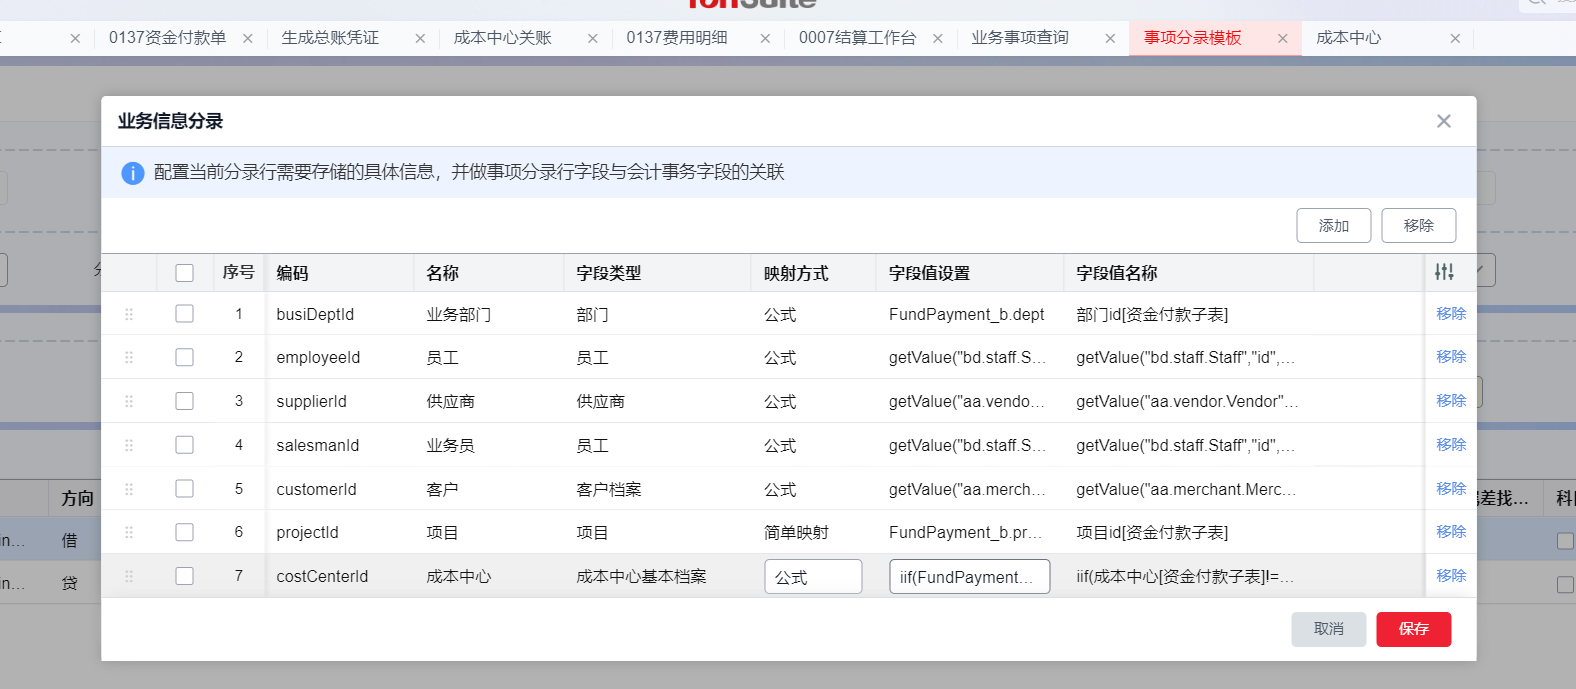Viewport: 1576px width, 689px height.
Task: Open the 映射方式 dropdown showing 公式 in row 7
Action: [x=812, y=577]
